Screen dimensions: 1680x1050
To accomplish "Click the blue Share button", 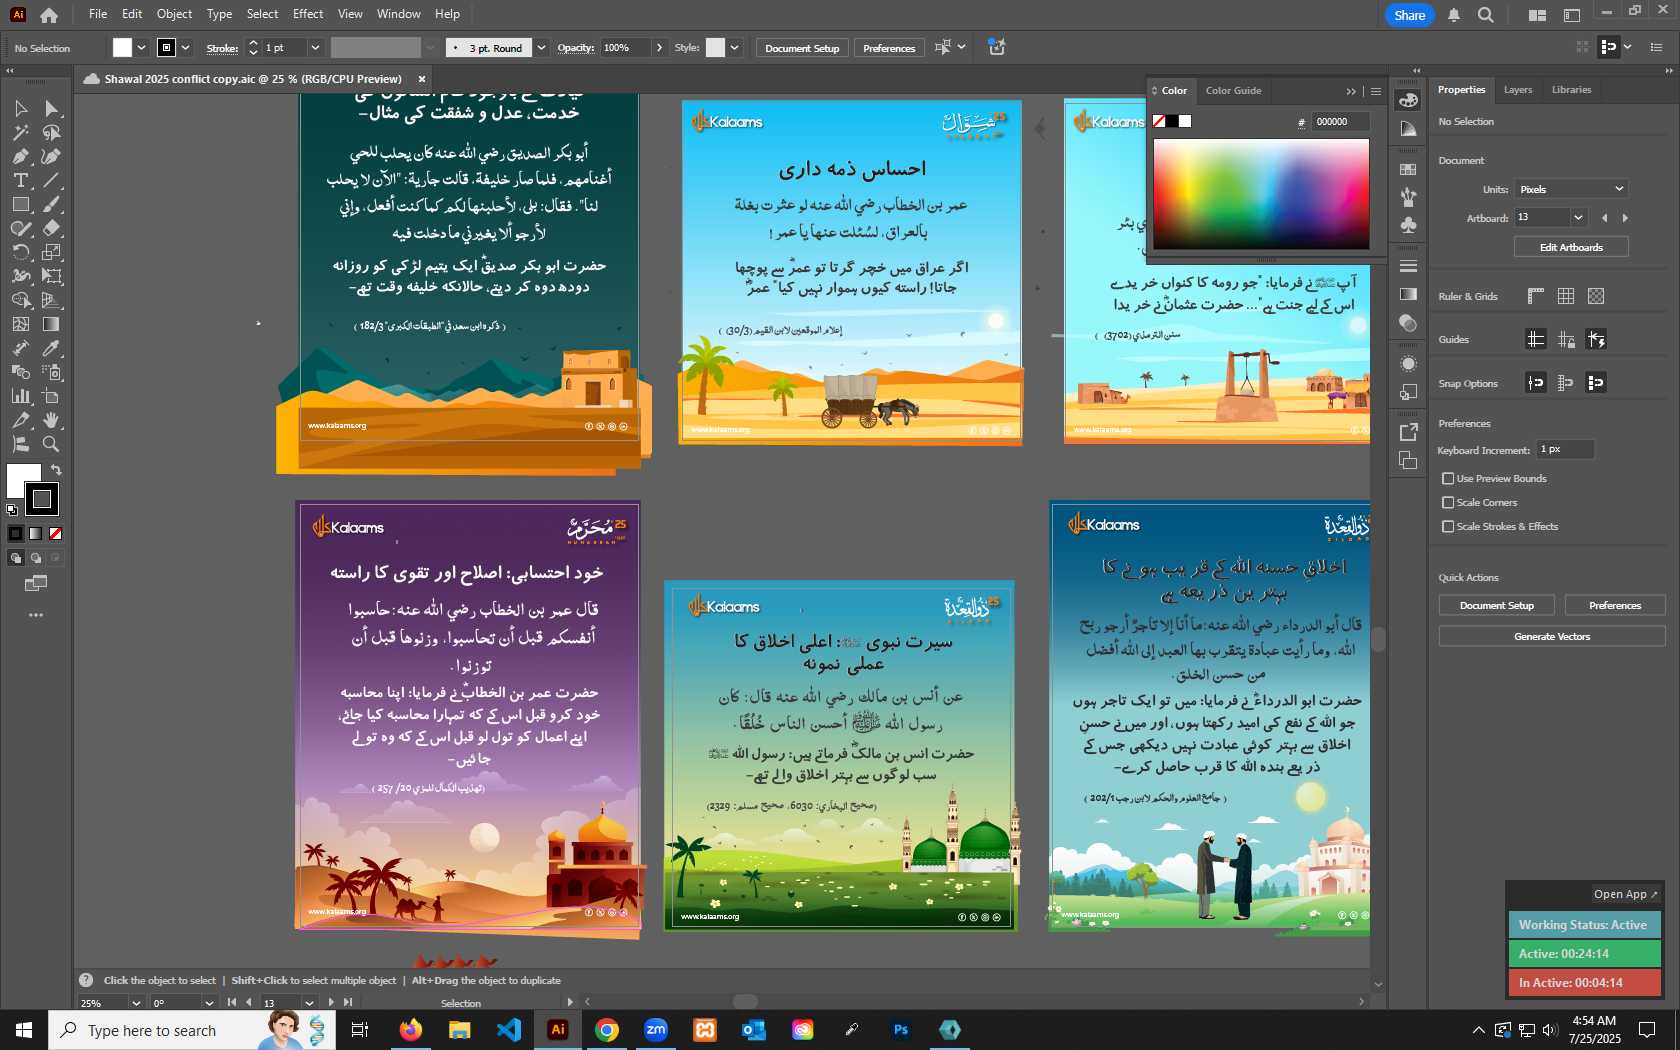I will click(1409, 15).
